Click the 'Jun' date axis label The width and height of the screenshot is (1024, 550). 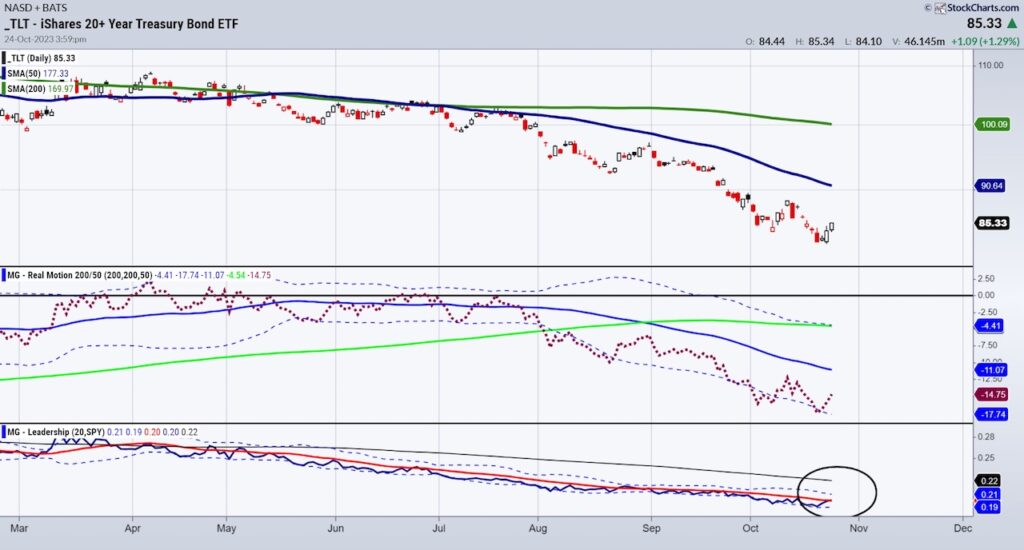(336, 528)
